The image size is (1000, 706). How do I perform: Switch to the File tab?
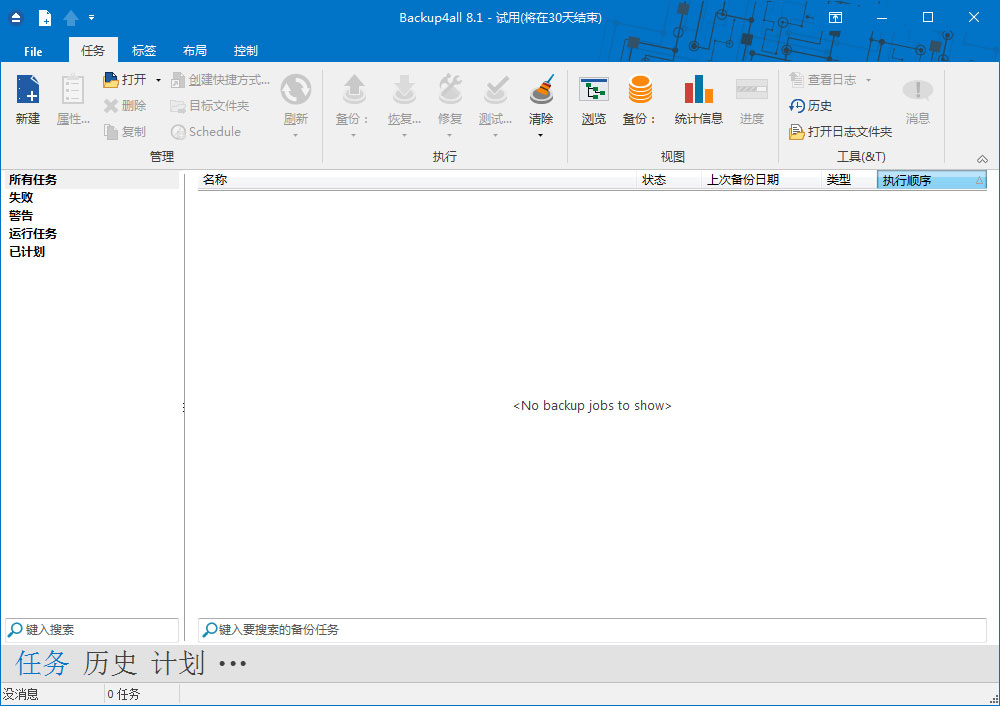(x=33, y=50)
